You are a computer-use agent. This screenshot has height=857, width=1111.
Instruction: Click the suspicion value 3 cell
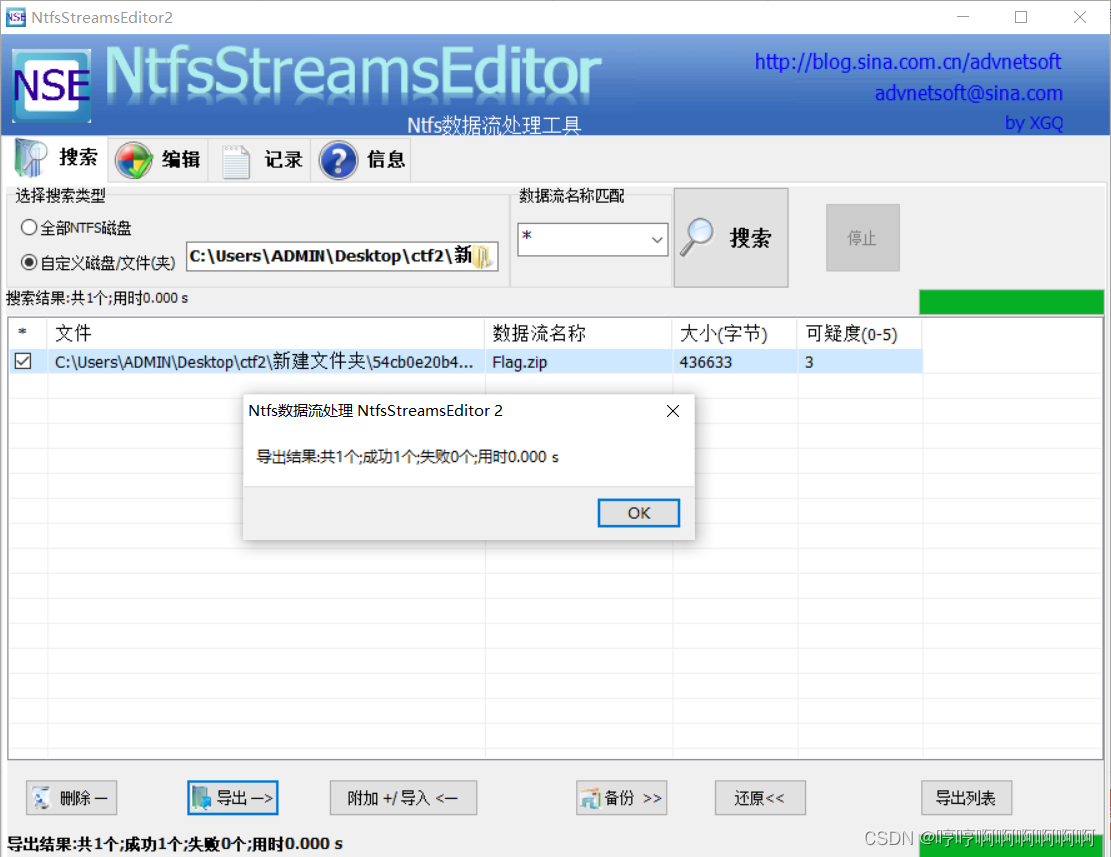860,362
